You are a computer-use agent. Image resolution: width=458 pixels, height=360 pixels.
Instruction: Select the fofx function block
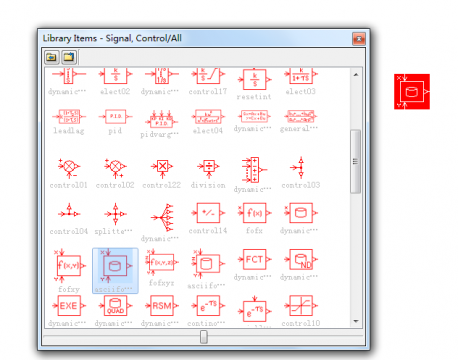click(254, 213)
